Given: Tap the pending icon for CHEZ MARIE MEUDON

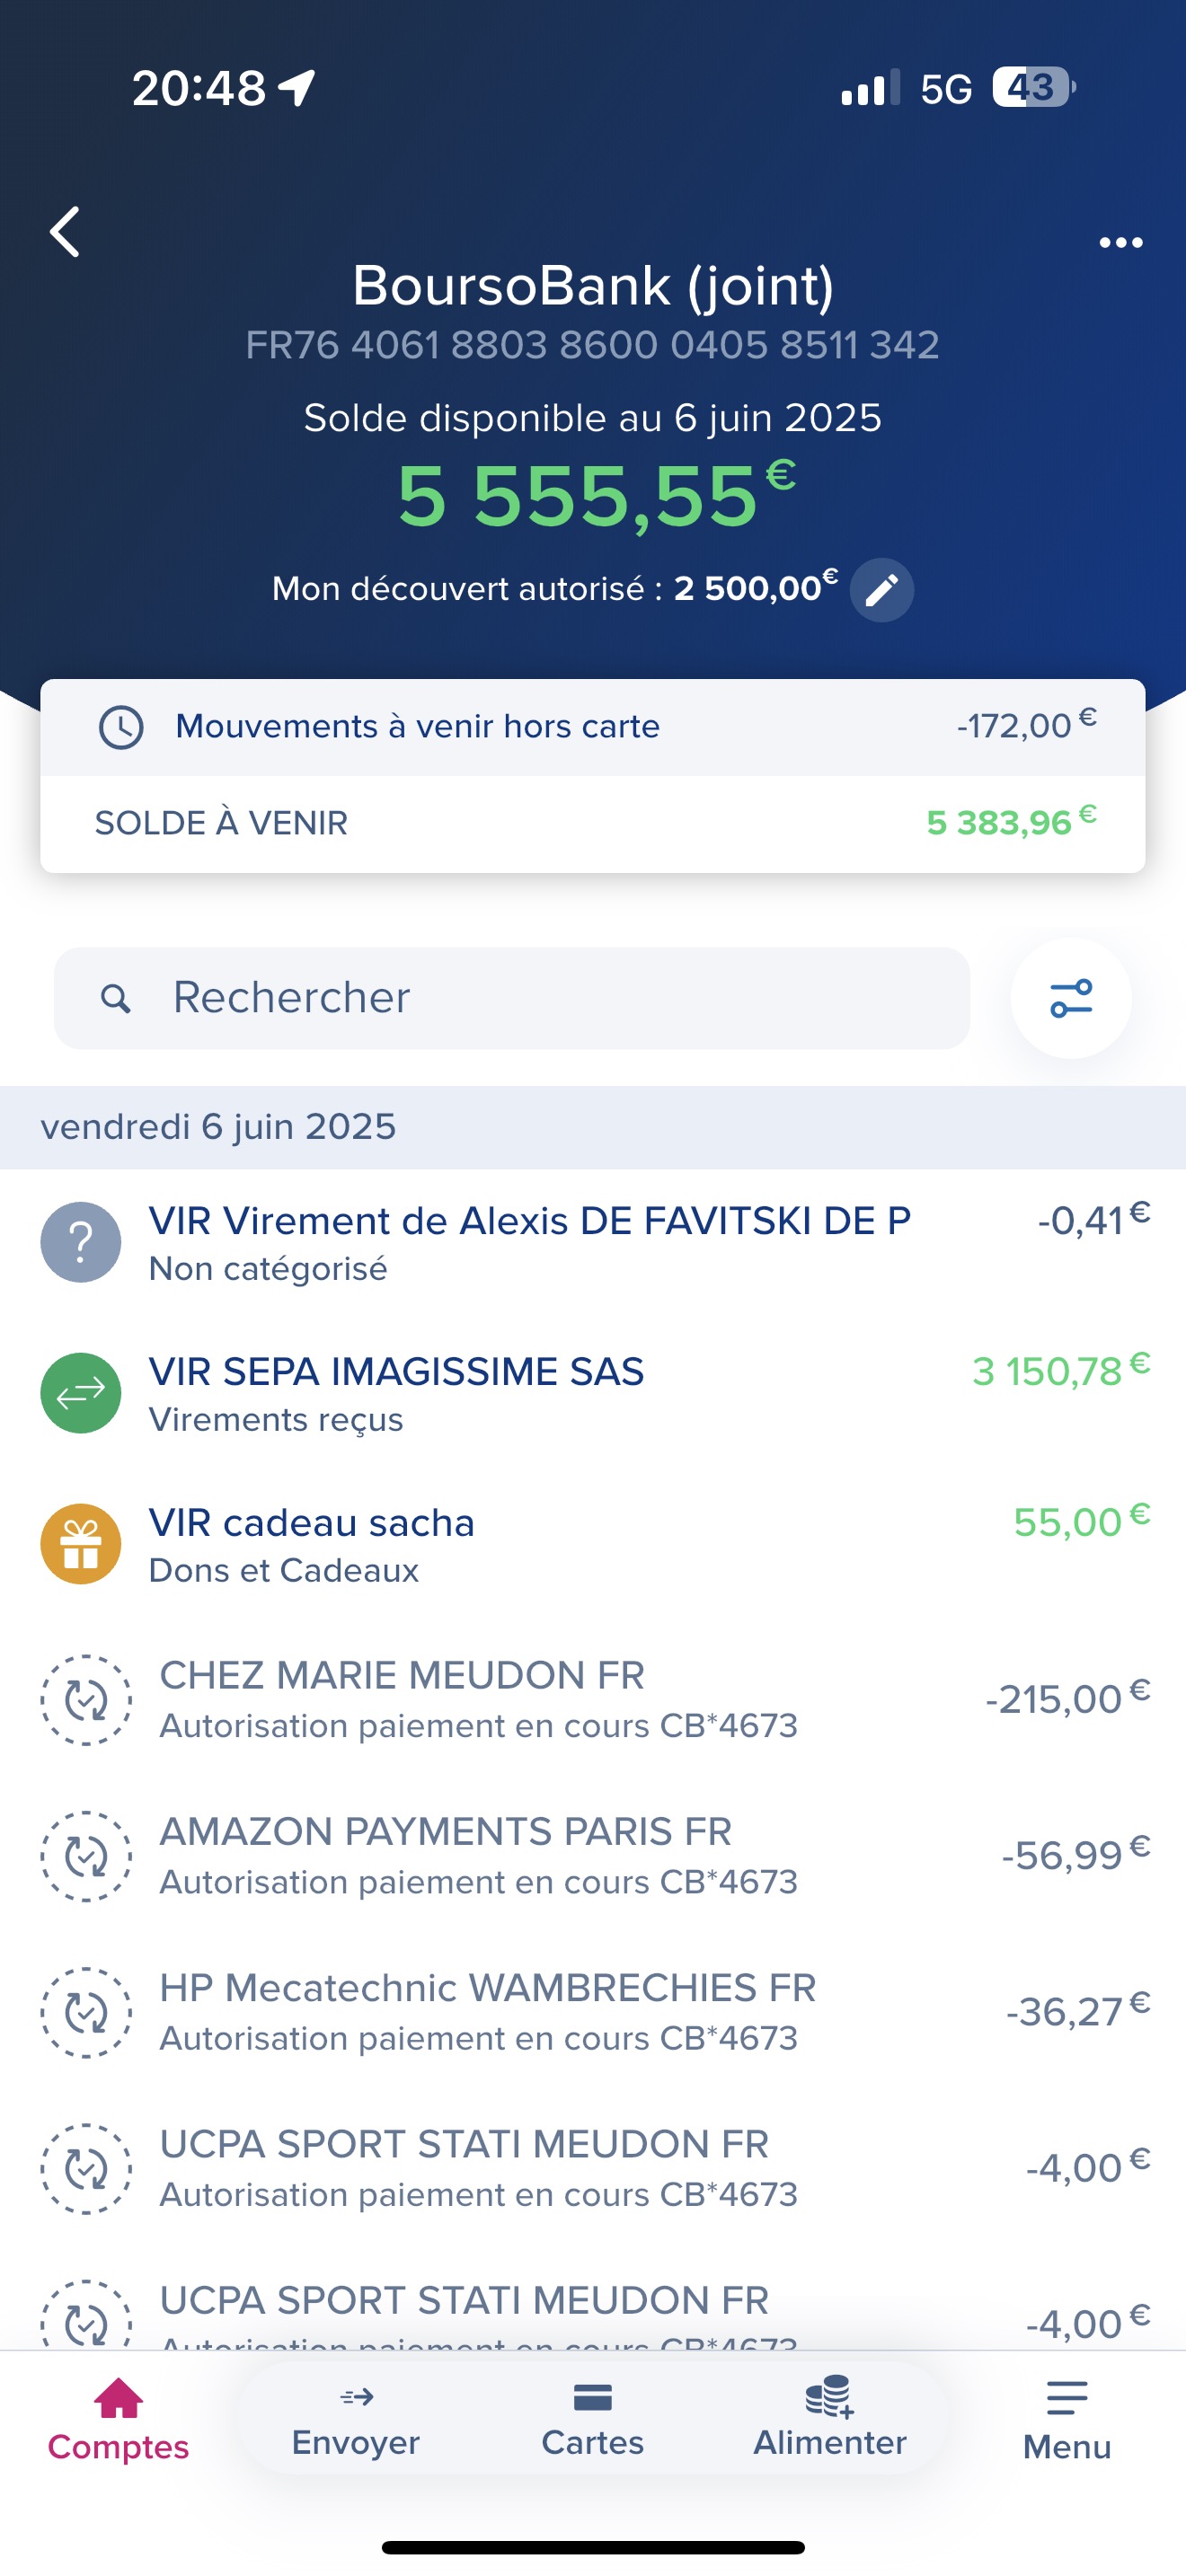Looking at the screenshot, I should point(86,1700).
